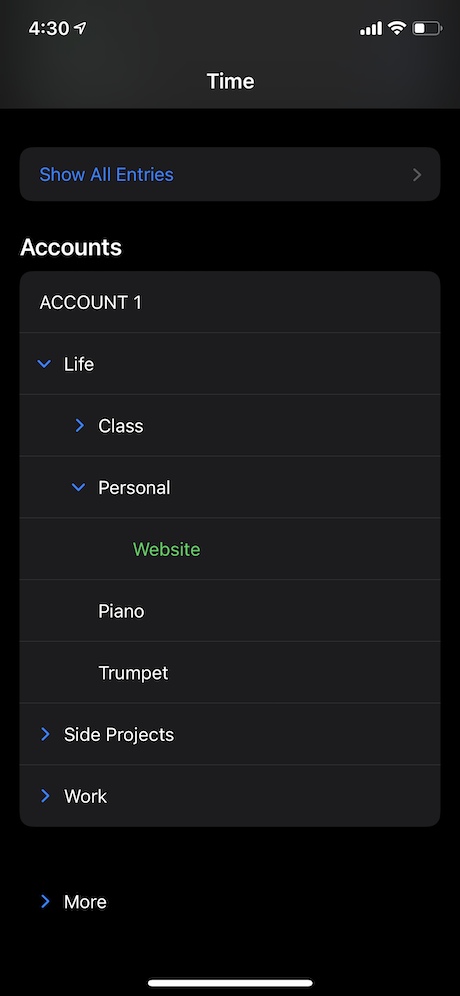Open the Class item label
The image size is (460, 996).
pos(121,426)
